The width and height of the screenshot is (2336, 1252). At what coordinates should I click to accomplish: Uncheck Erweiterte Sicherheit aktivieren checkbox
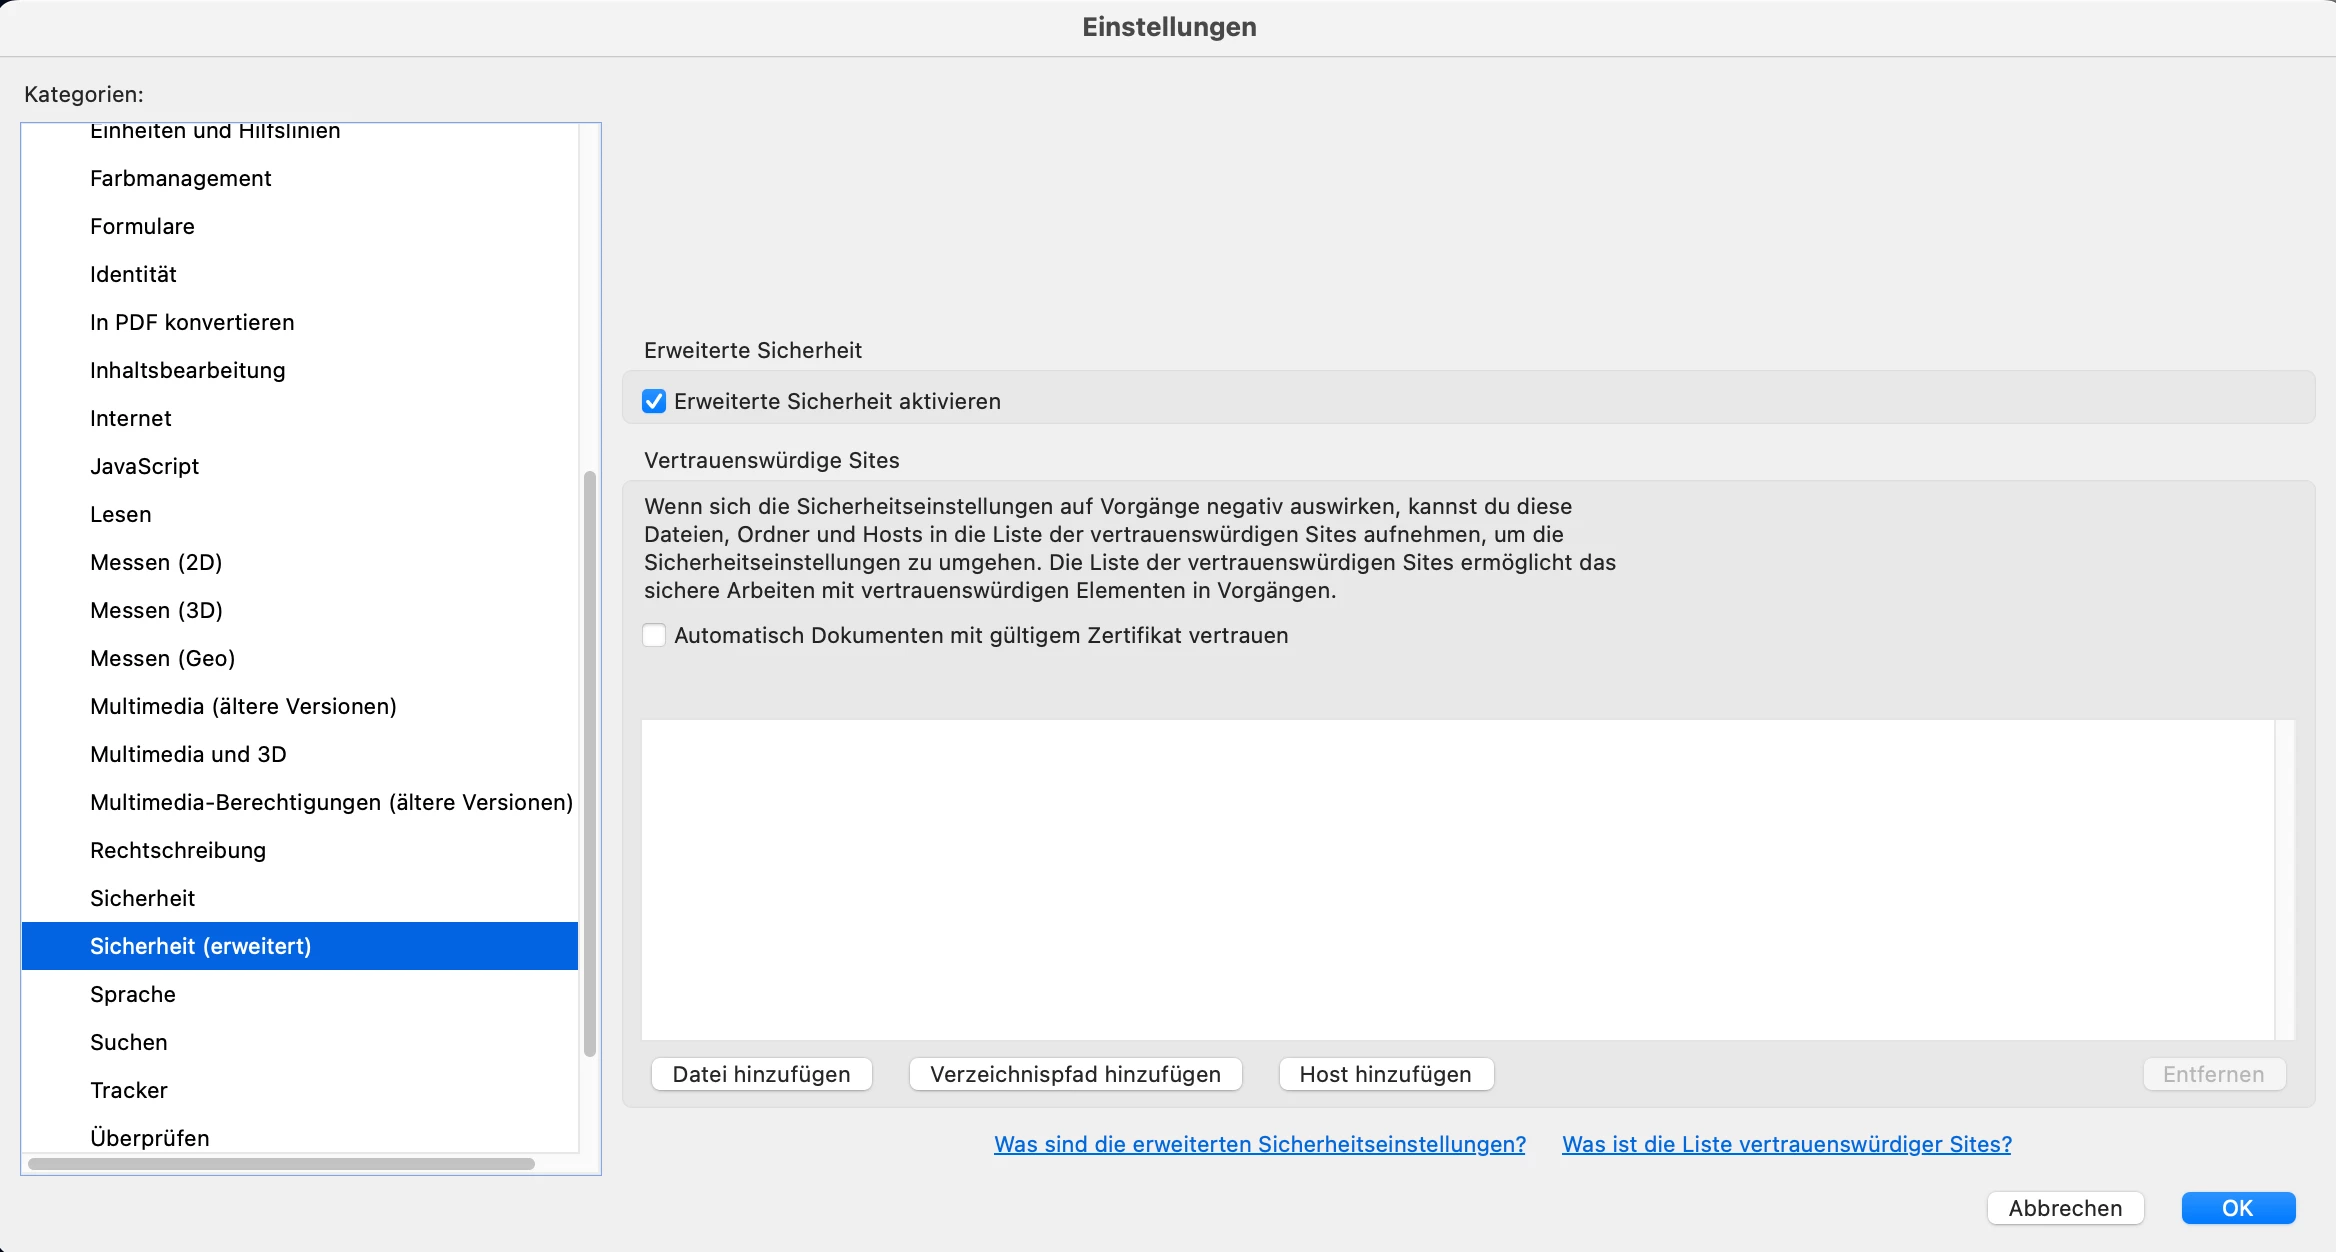654,401
